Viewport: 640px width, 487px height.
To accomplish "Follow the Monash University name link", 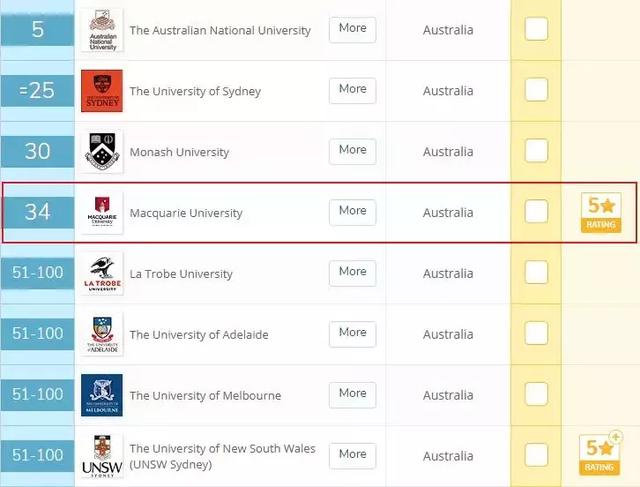I will click(179, 152).
